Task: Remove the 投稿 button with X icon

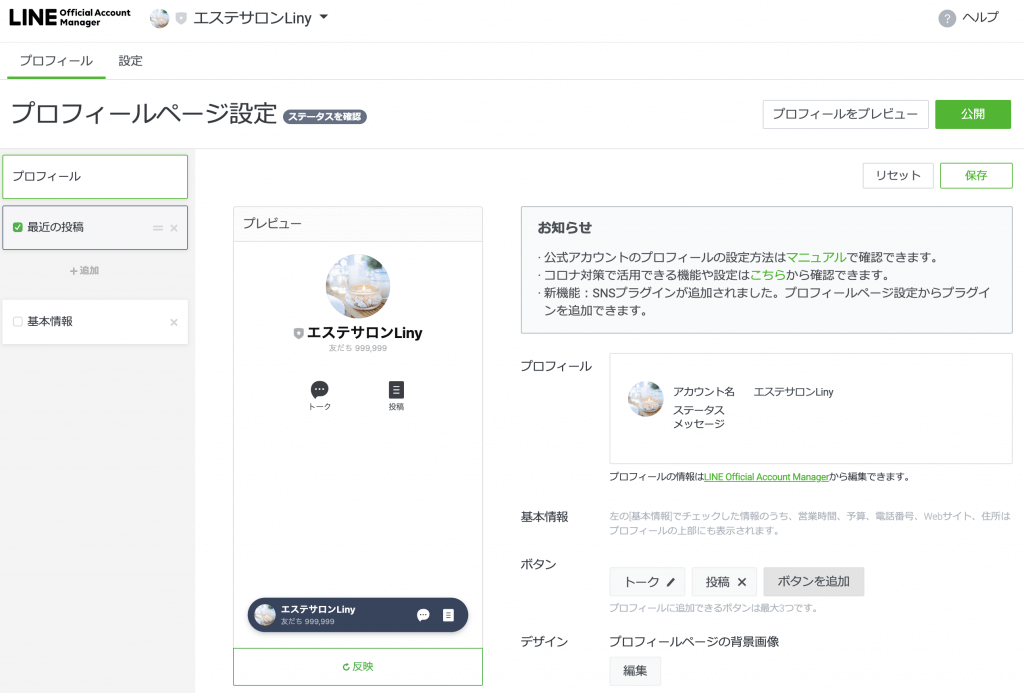Action: pyautogui.click(x=742, y=582)
